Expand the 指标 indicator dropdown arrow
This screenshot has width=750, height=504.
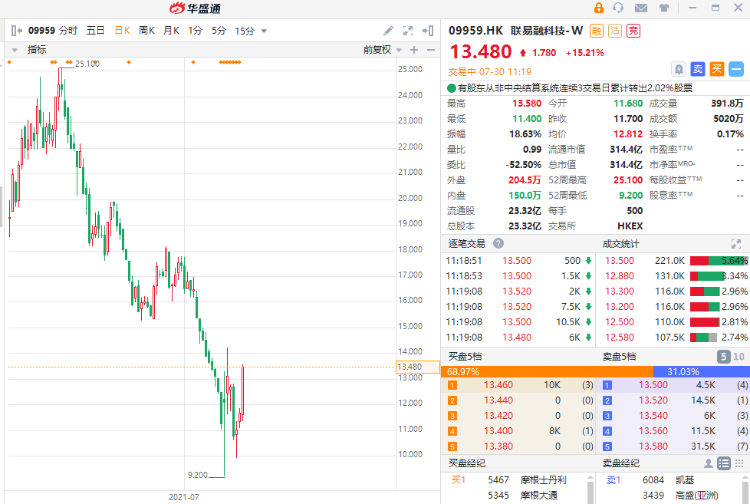15,50
